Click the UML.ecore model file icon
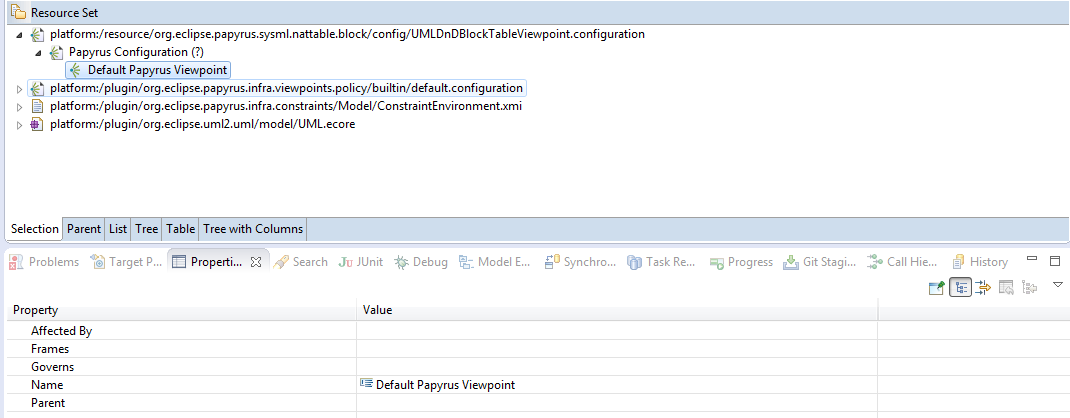The width and height of the screenshot is (1070, 418). 37,125
